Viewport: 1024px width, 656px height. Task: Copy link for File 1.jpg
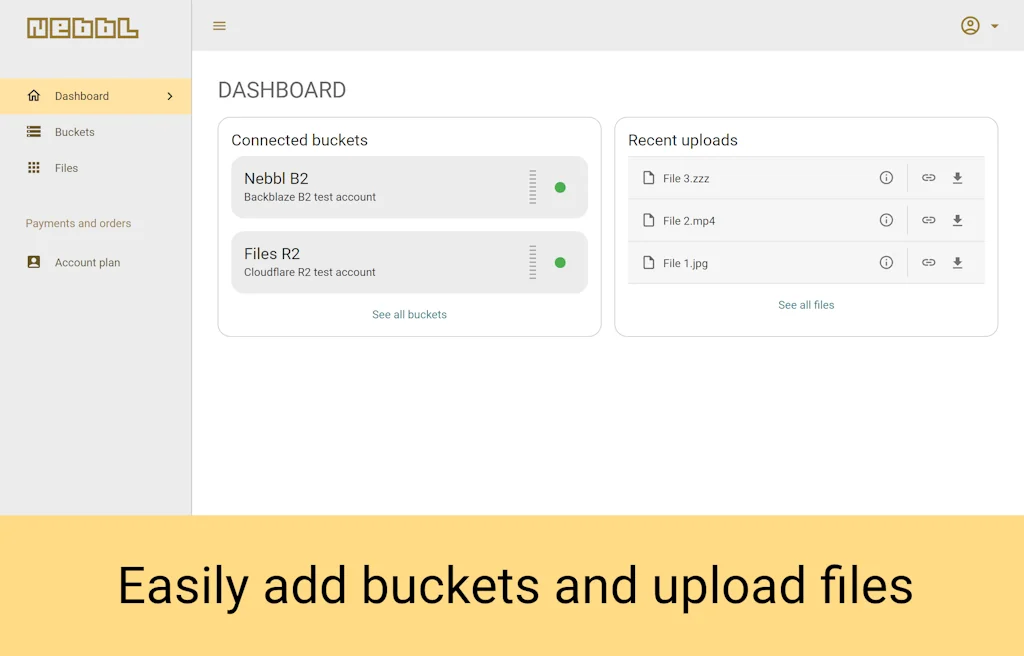[928, 263]
